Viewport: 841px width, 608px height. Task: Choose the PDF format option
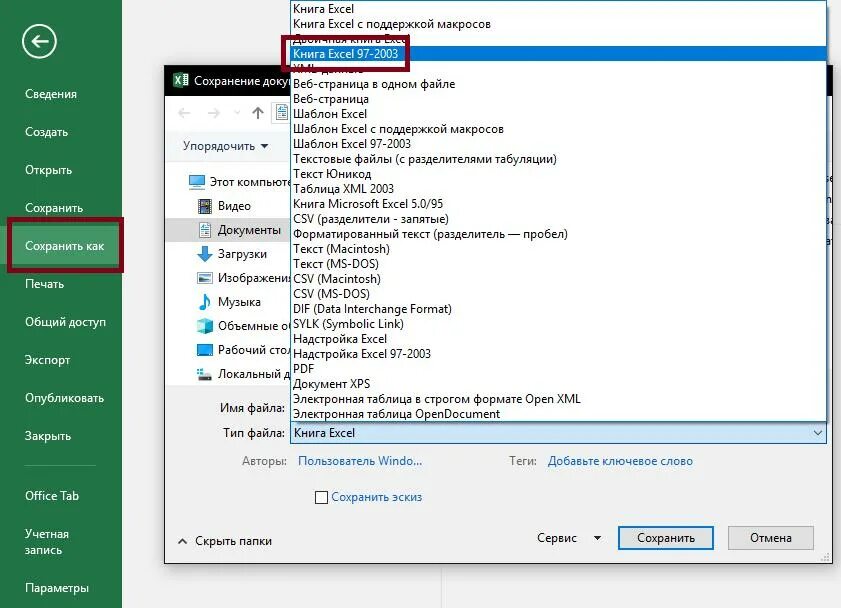coord(558,369)
